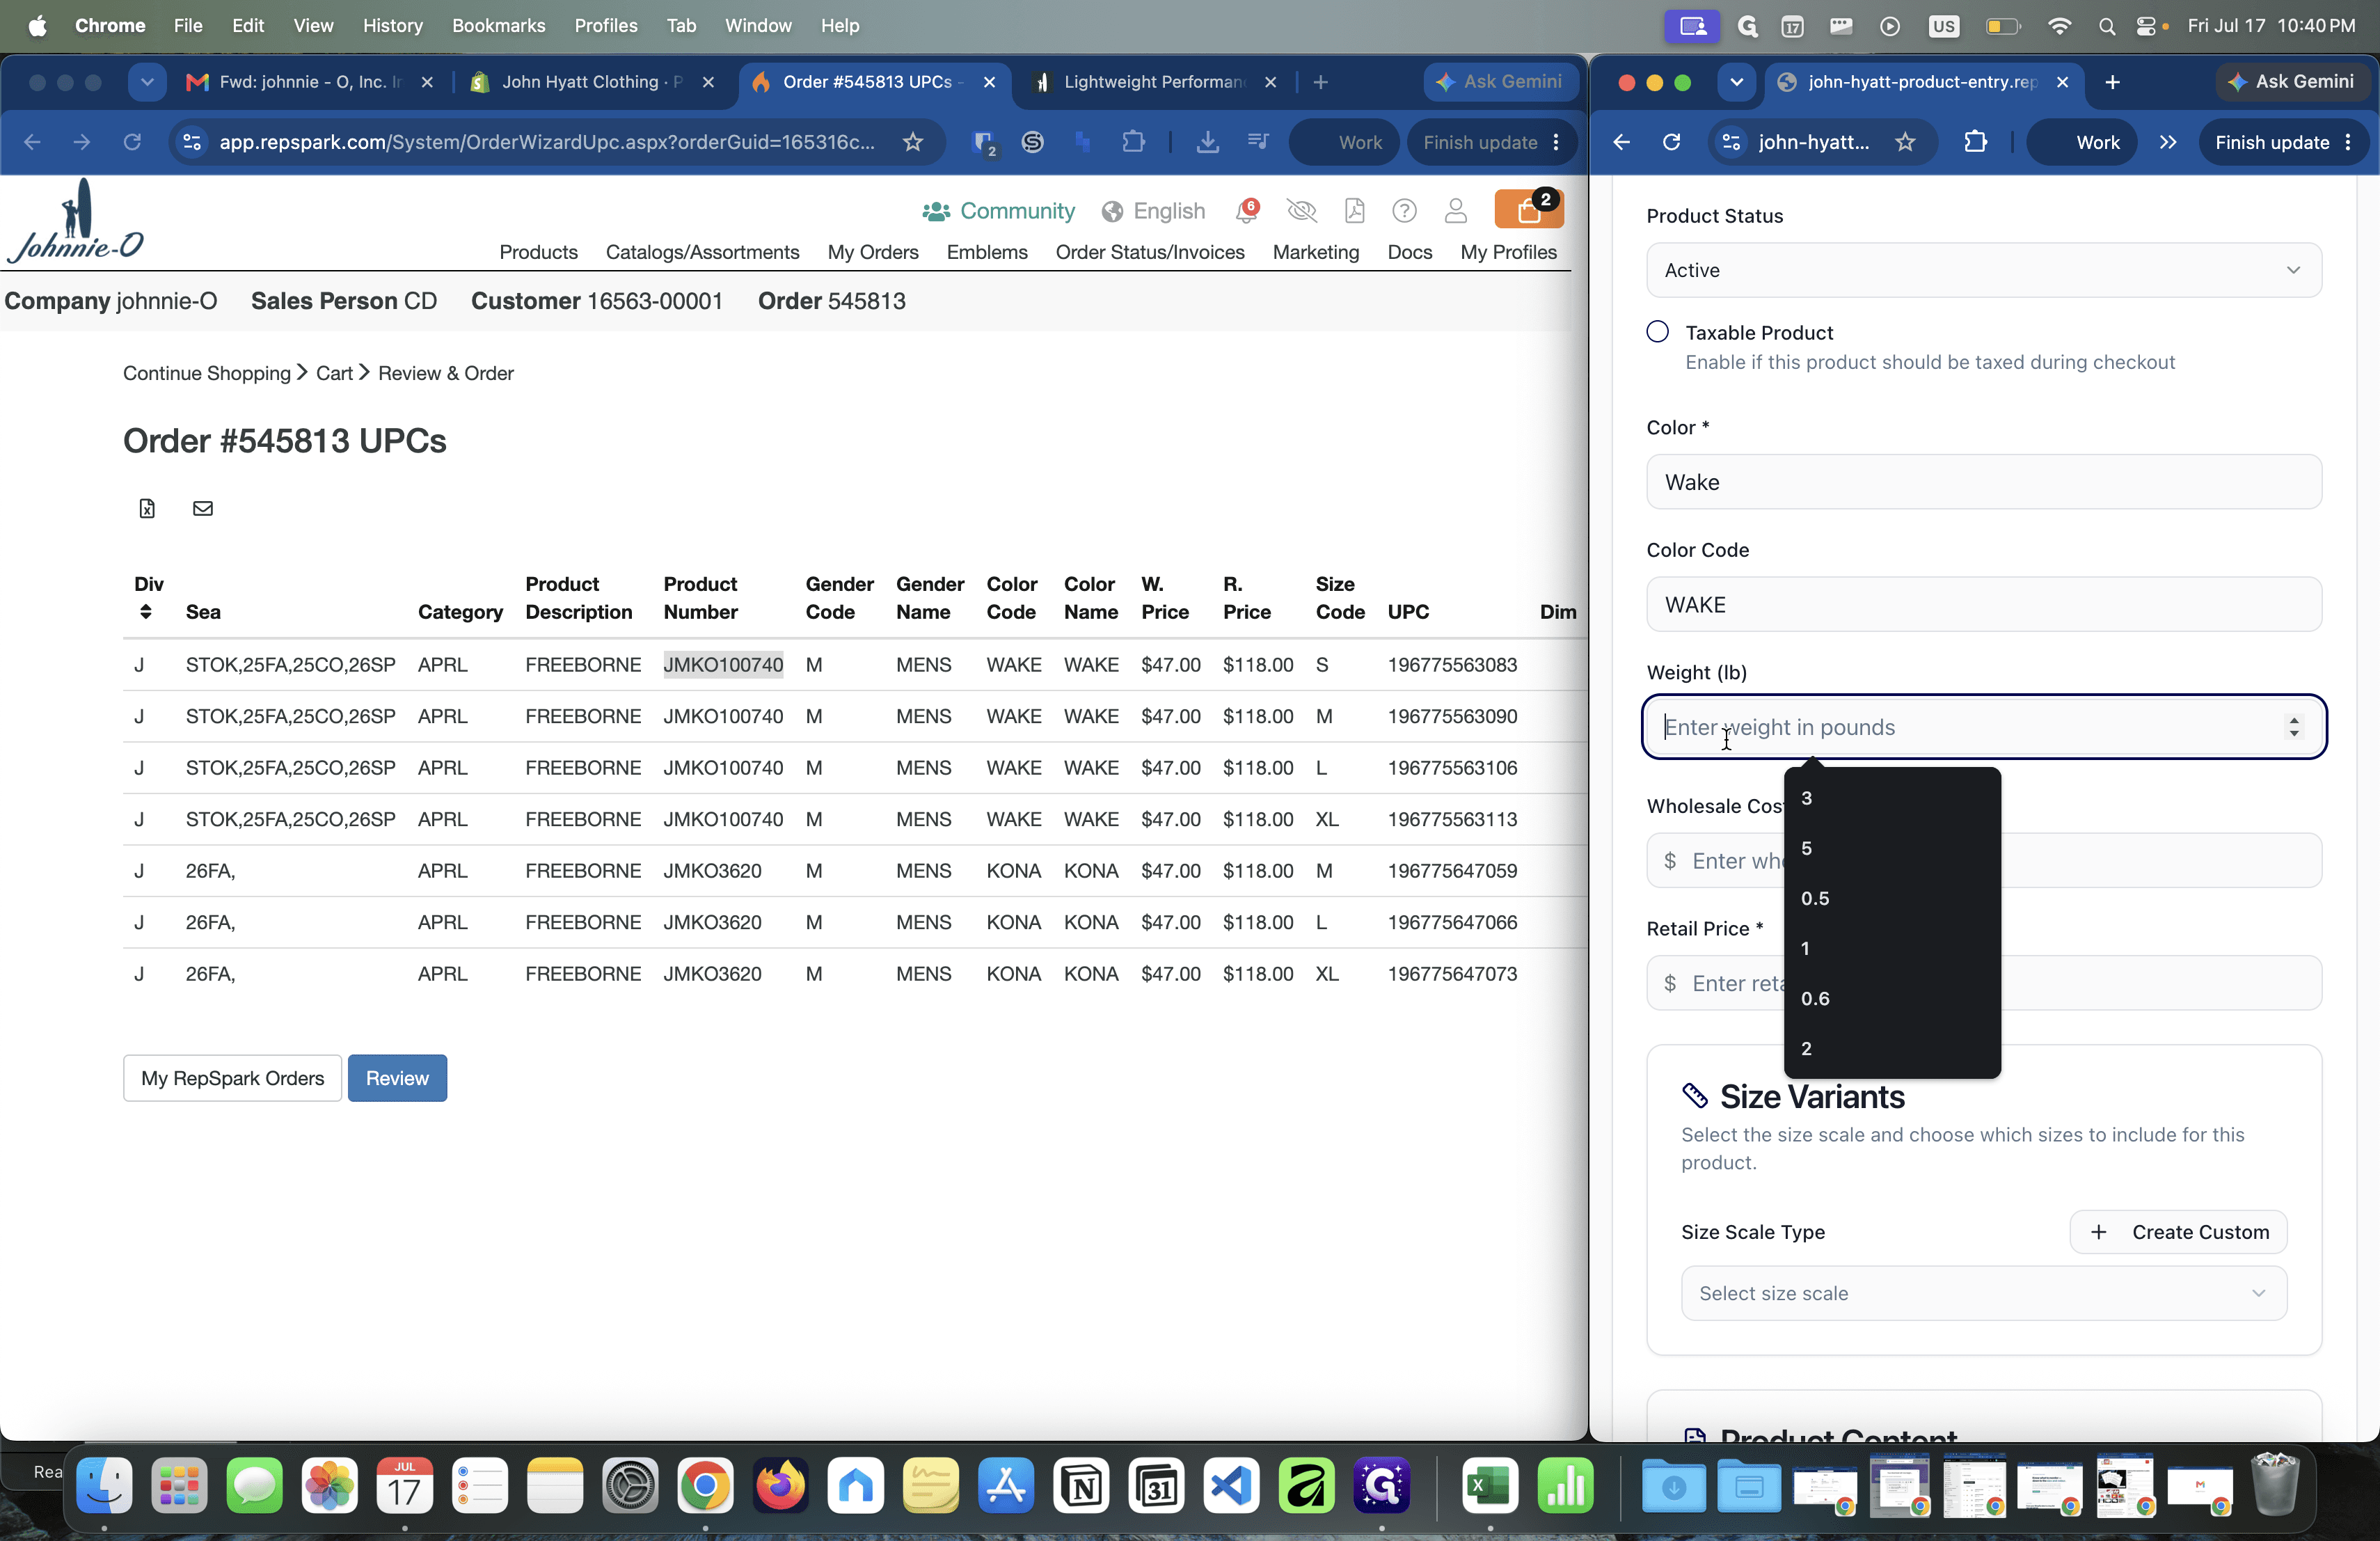
Task: Switch to the John Hyatt Clothing tab
Action: point(592,82)
